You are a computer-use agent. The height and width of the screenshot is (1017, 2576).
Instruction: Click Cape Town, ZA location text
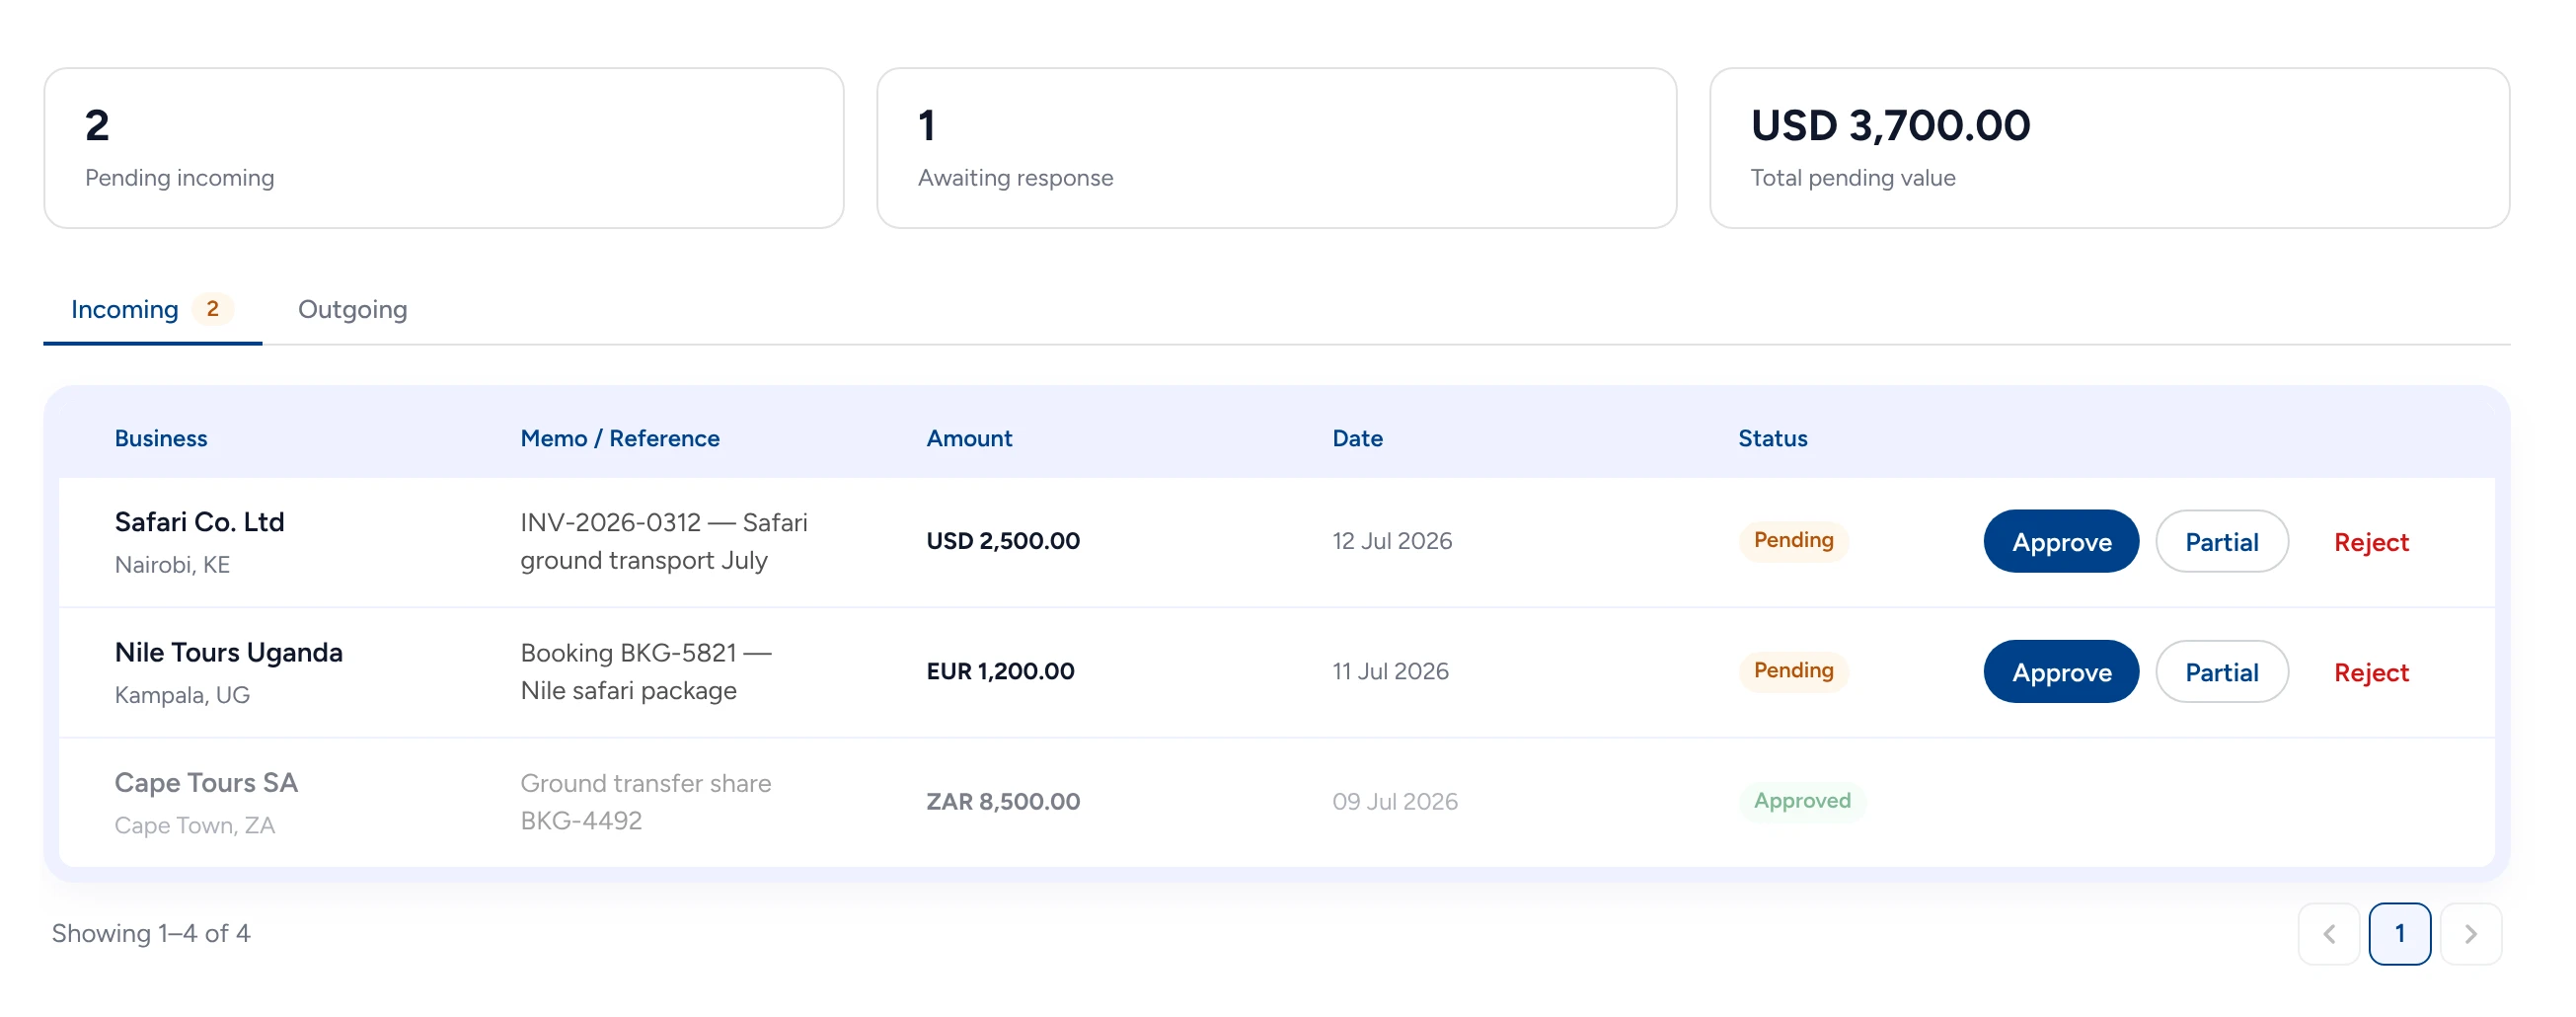coord(195,825)
